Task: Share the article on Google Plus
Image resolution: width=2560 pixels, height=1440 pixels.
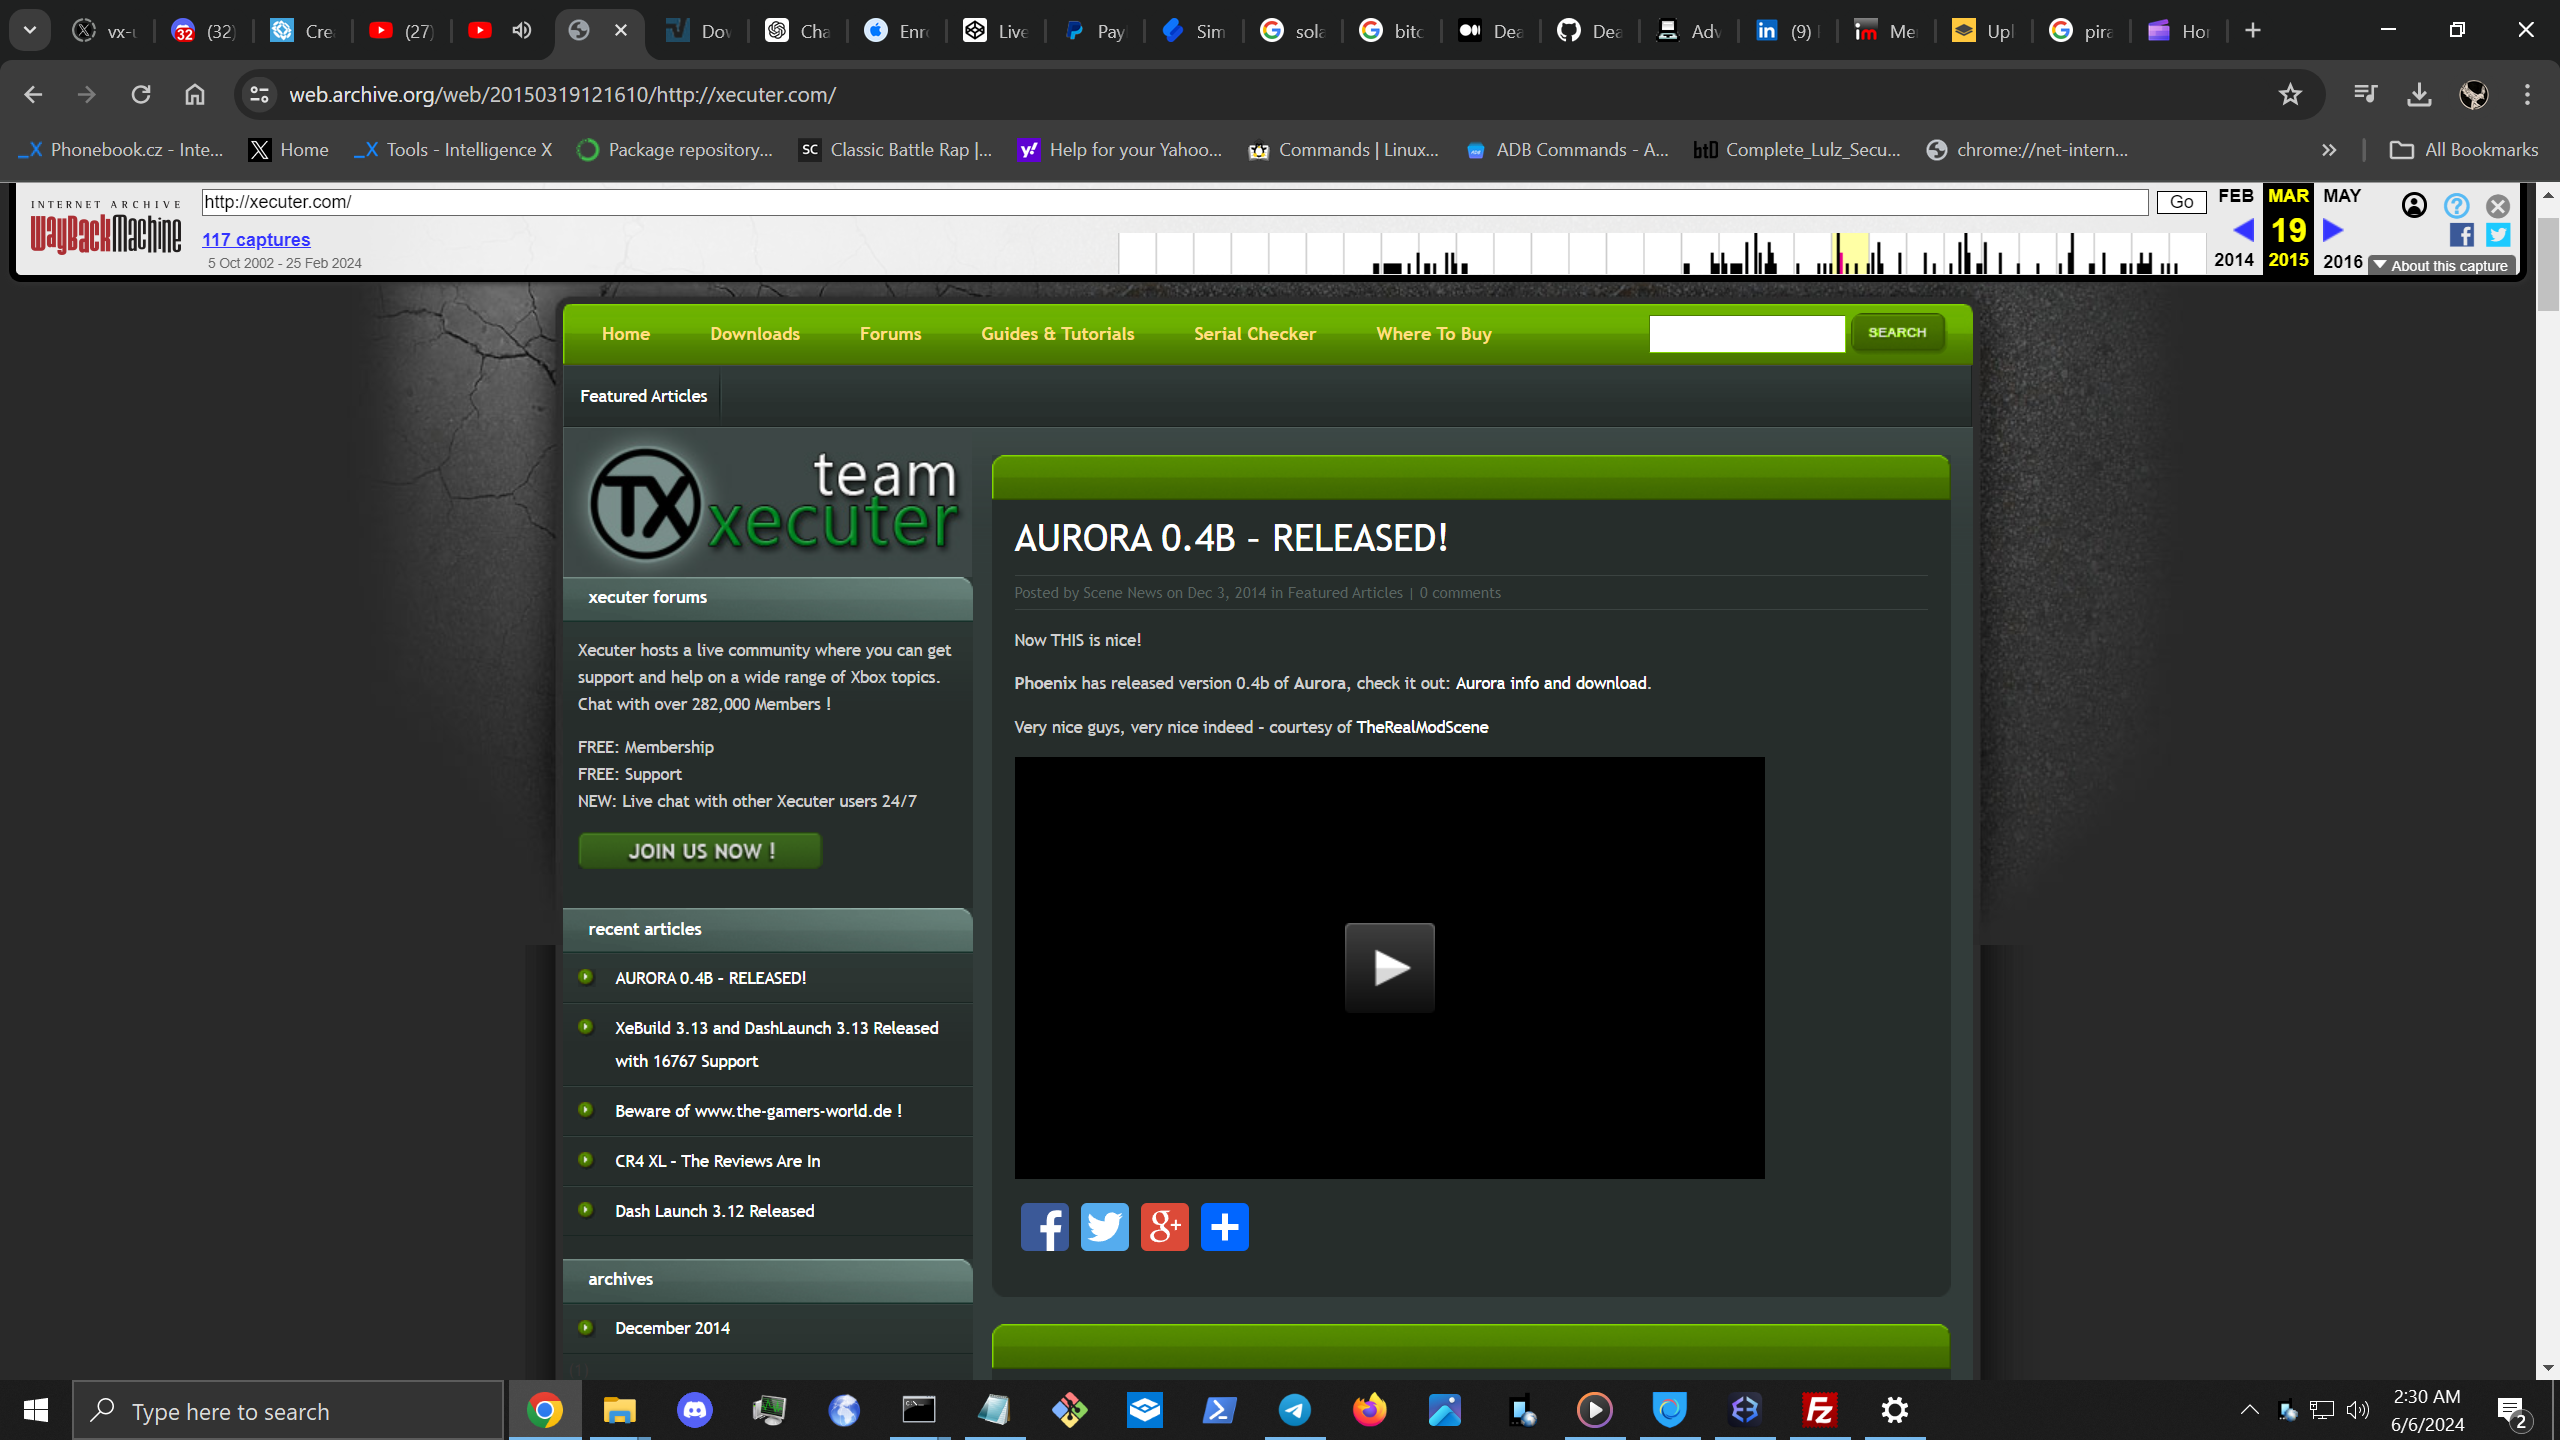Action: click(x=1164, y=1227)
